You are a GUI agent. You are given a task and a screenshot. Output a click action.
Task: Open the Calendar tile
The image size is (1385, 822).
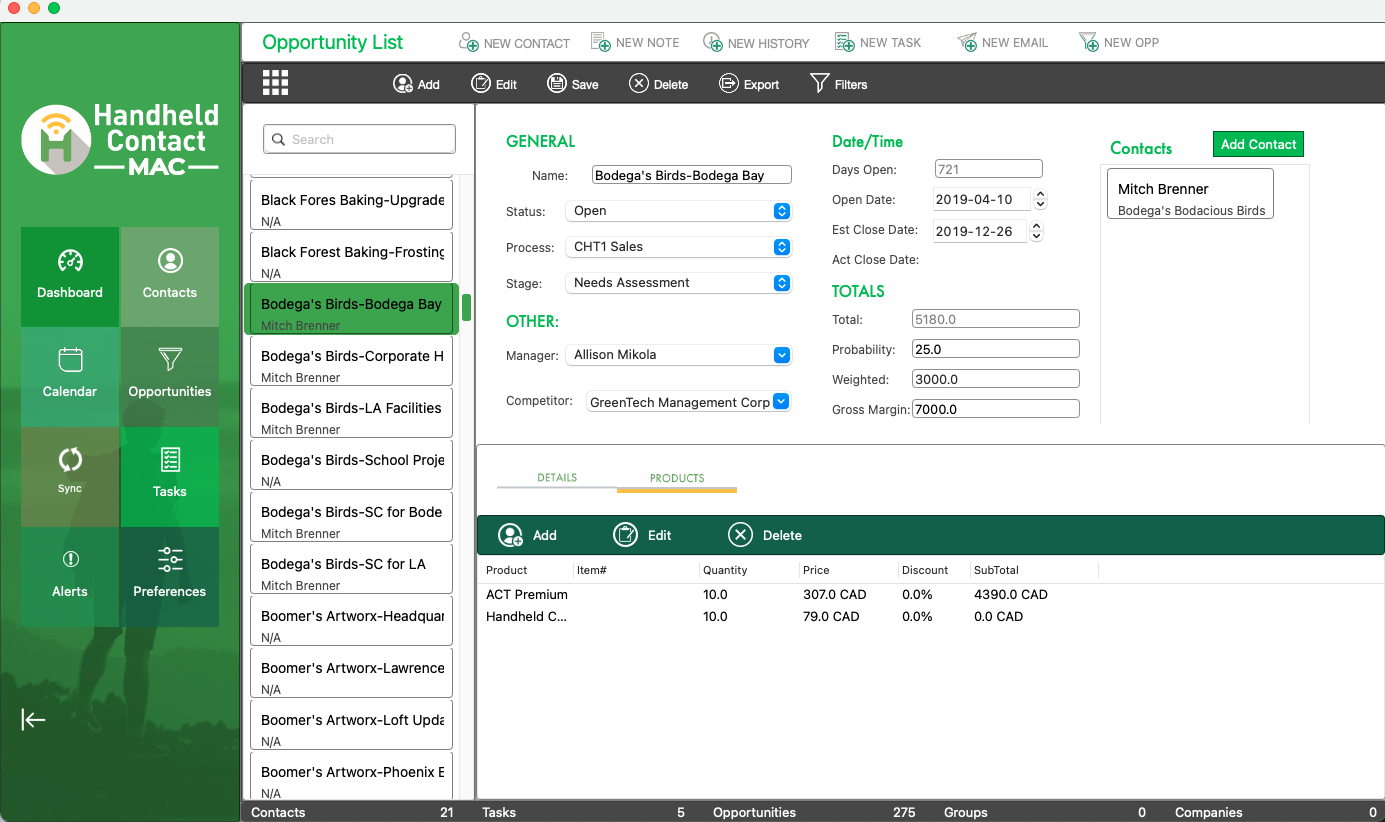click(x=70, y=375)
